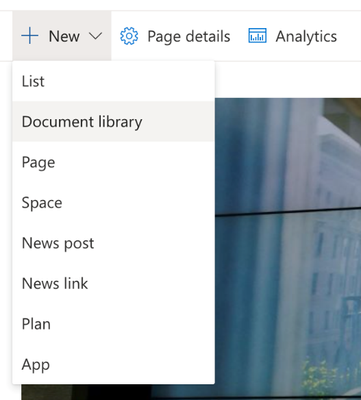
Task: Pick Space in the New menu
Action: (113, 203)
